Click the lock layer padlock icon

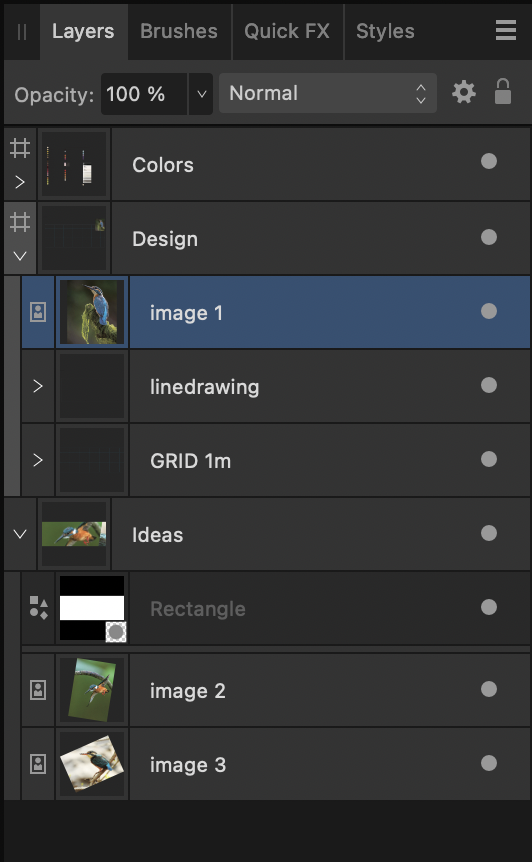[502, 91]
